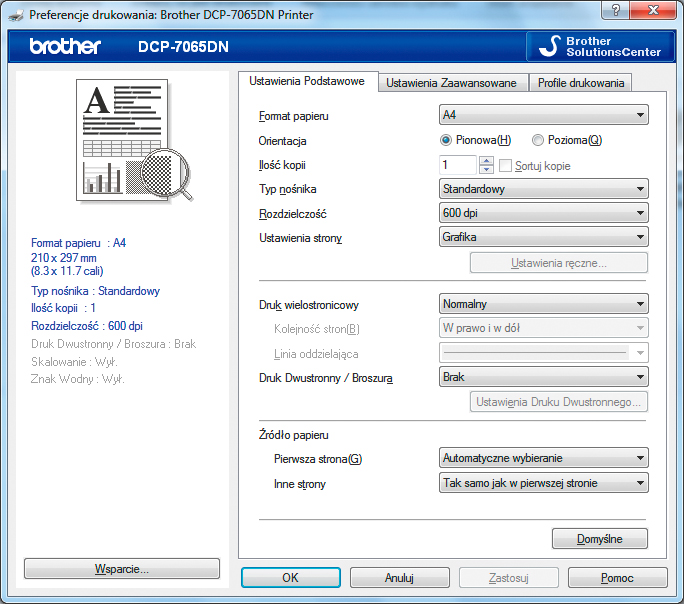Screen dimensions: 684x604
Task: Click the Brother Solutions Center logo button
Action: point(600,46)
